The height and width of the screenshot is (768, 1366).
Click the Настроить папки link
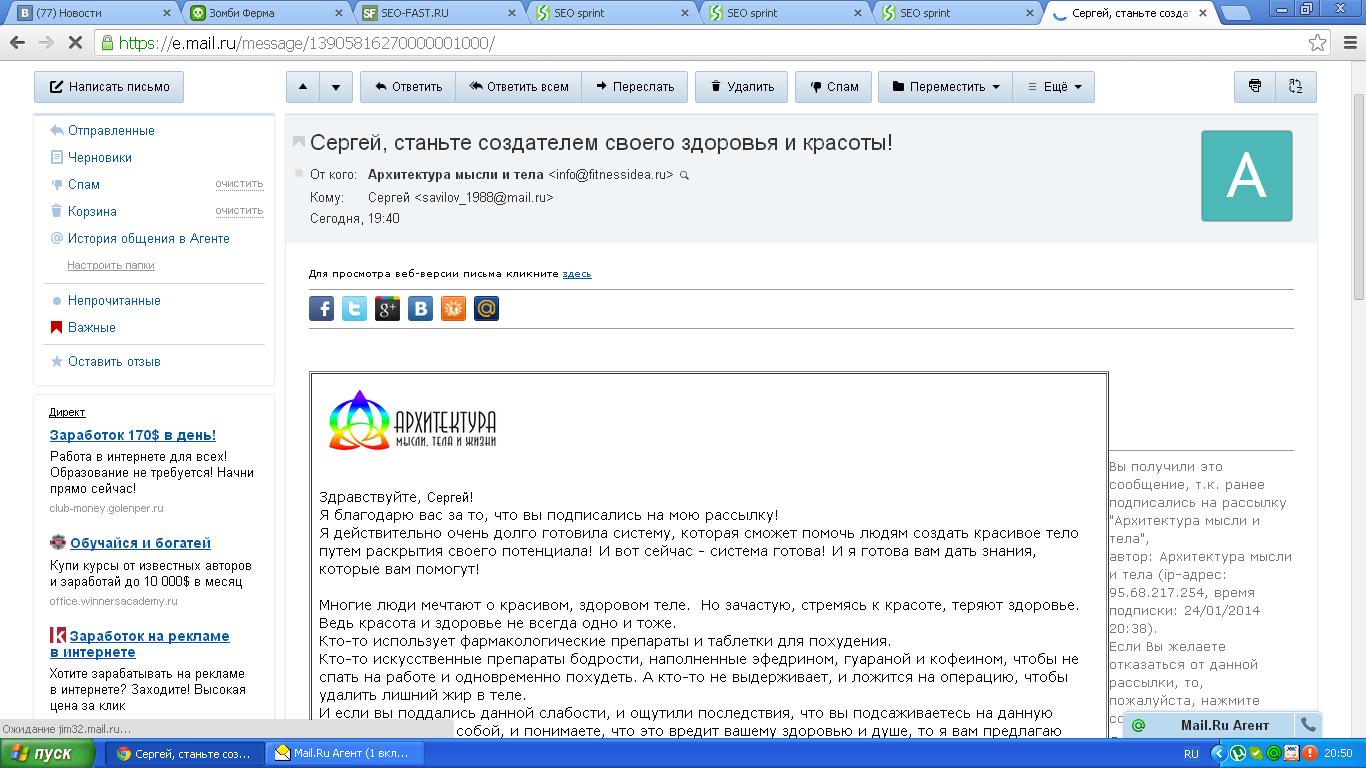pyautogui.click(x=111, y=266)
